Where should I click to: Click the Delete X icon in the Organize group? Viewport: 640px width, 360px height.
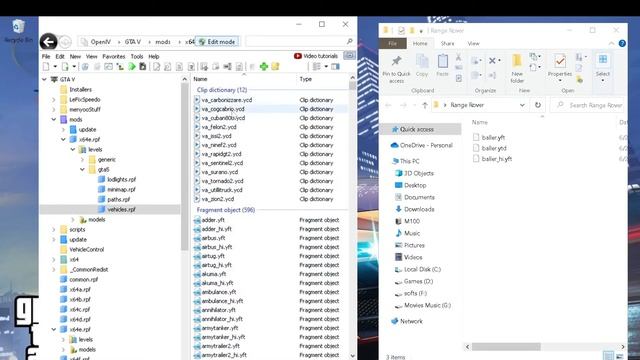492,61
